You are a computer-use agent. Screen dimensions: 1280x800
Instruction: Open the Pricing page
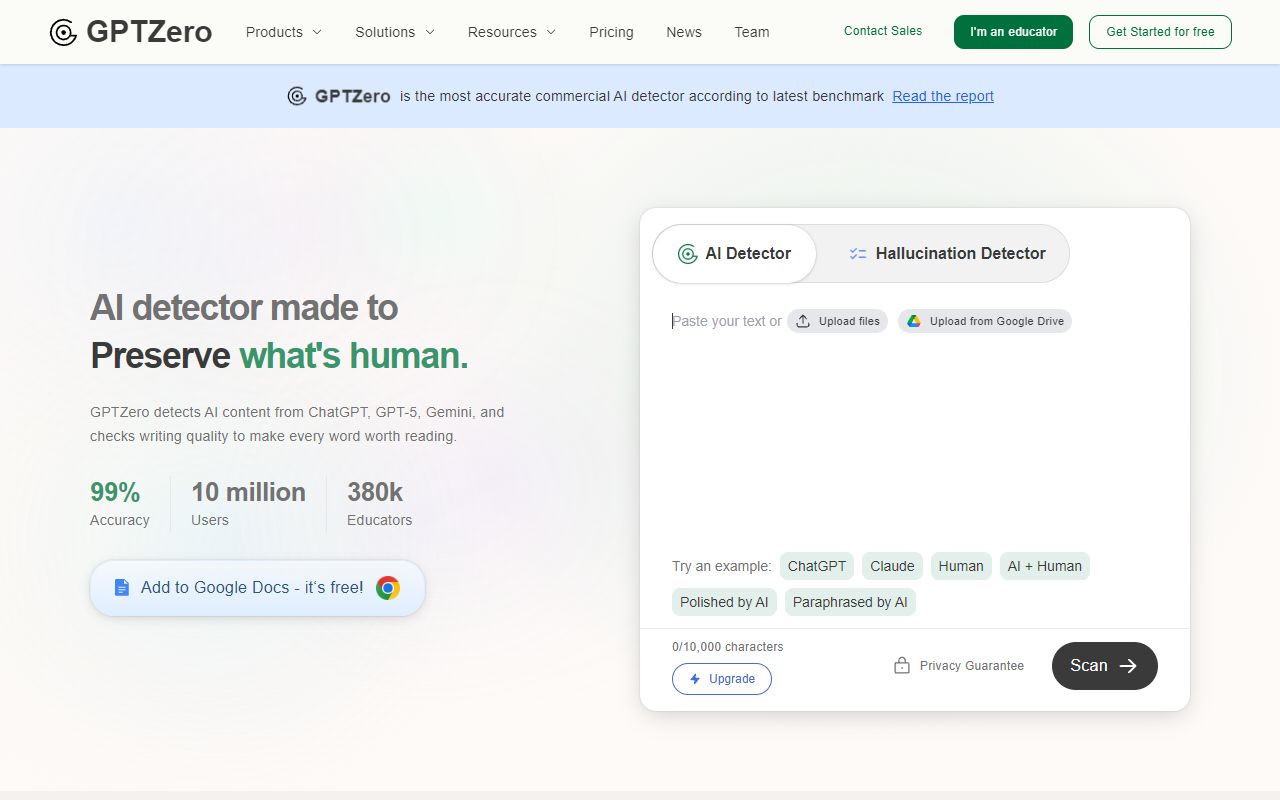[611, 32]
